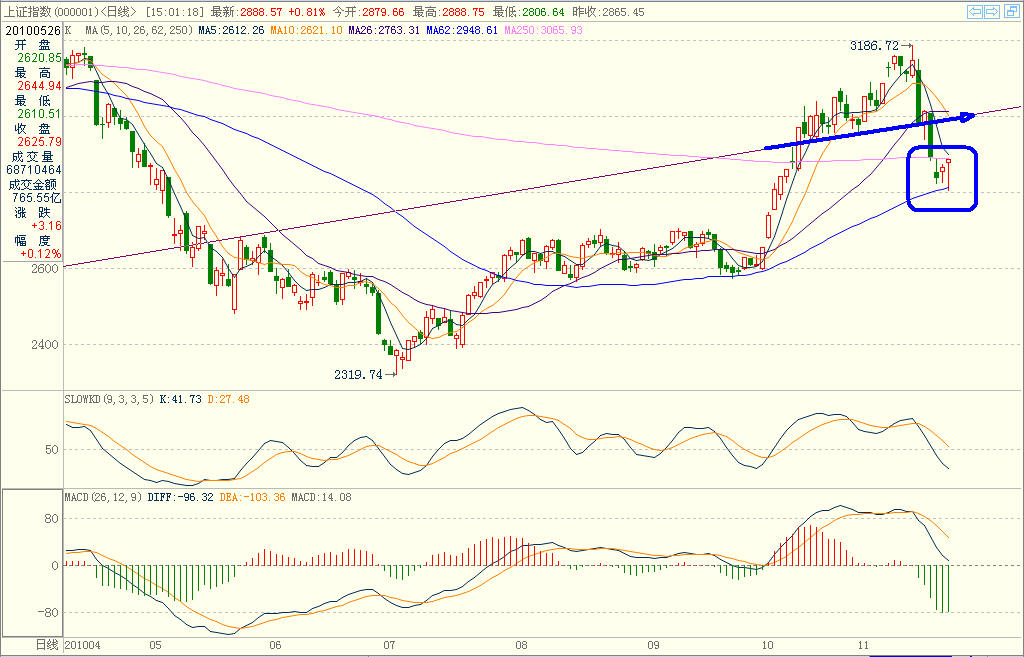
Task: Click the 05 month axis label
Action: tap(155, 646)
